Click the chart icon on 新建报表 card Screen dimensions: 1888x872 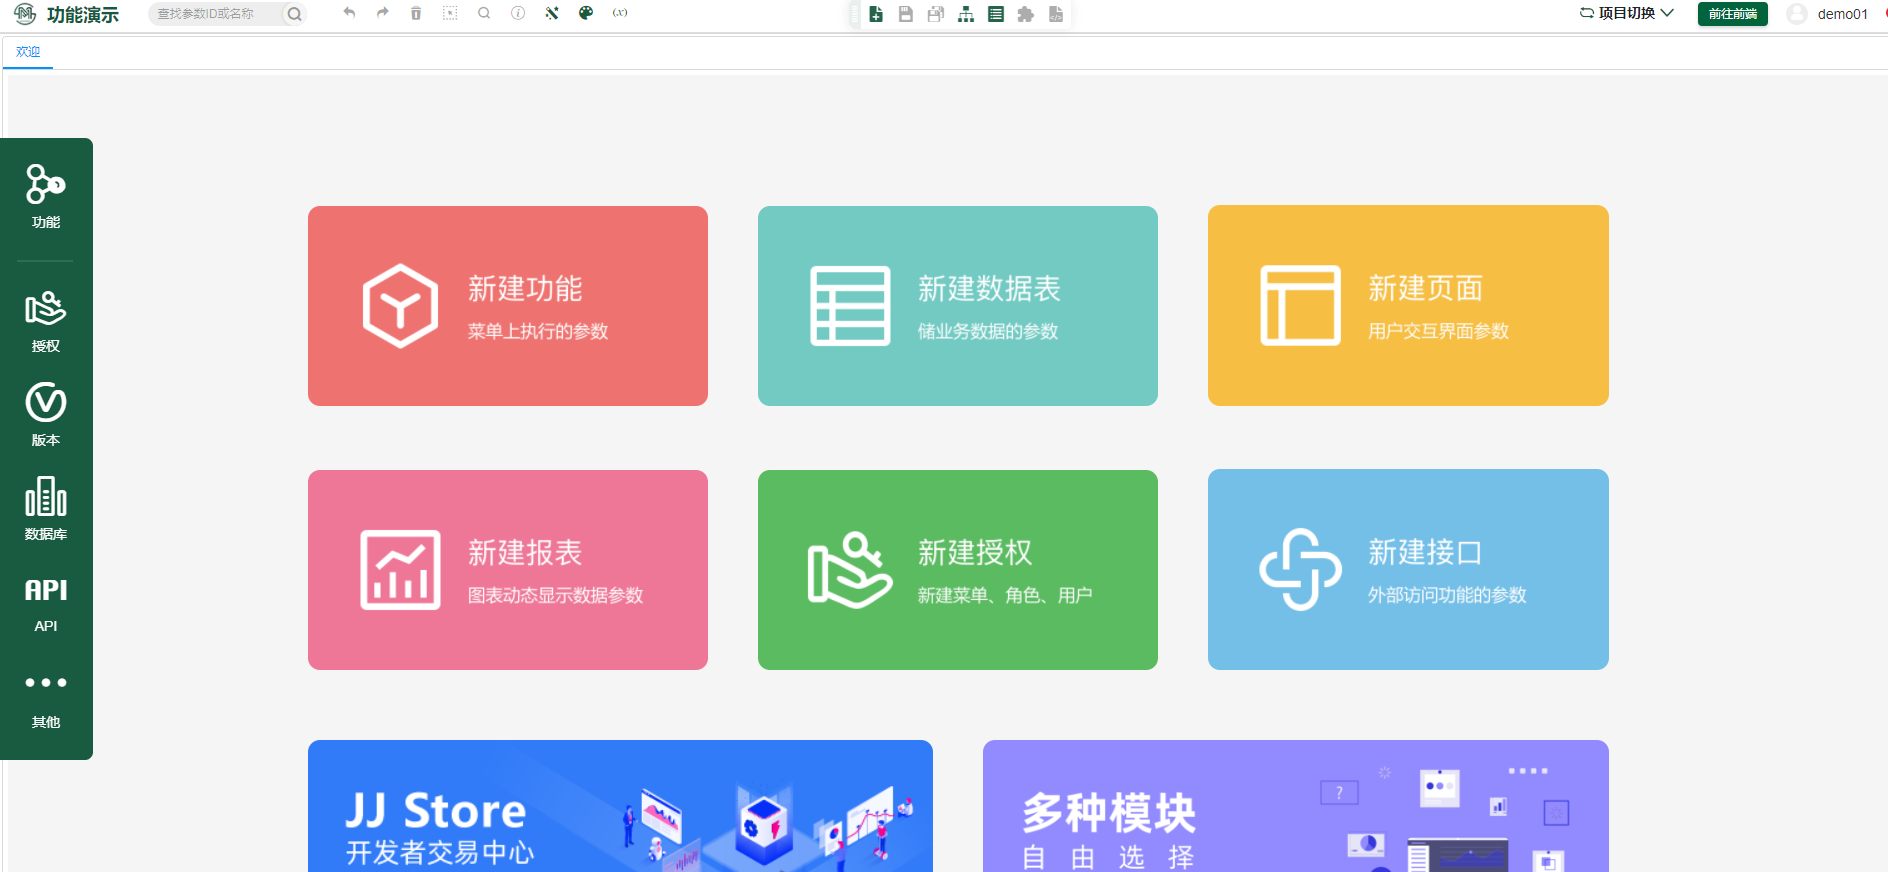[x=400, y=570]
